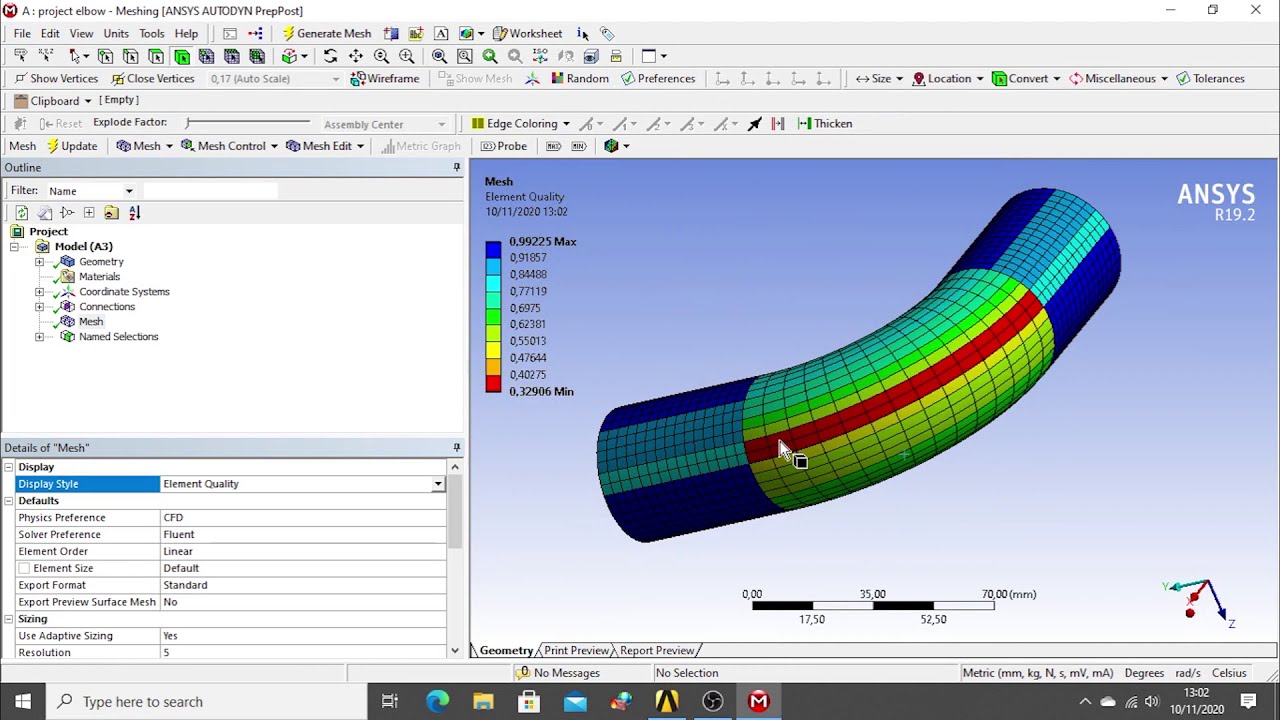Switch to the Report Preview tab

[656, 650]
